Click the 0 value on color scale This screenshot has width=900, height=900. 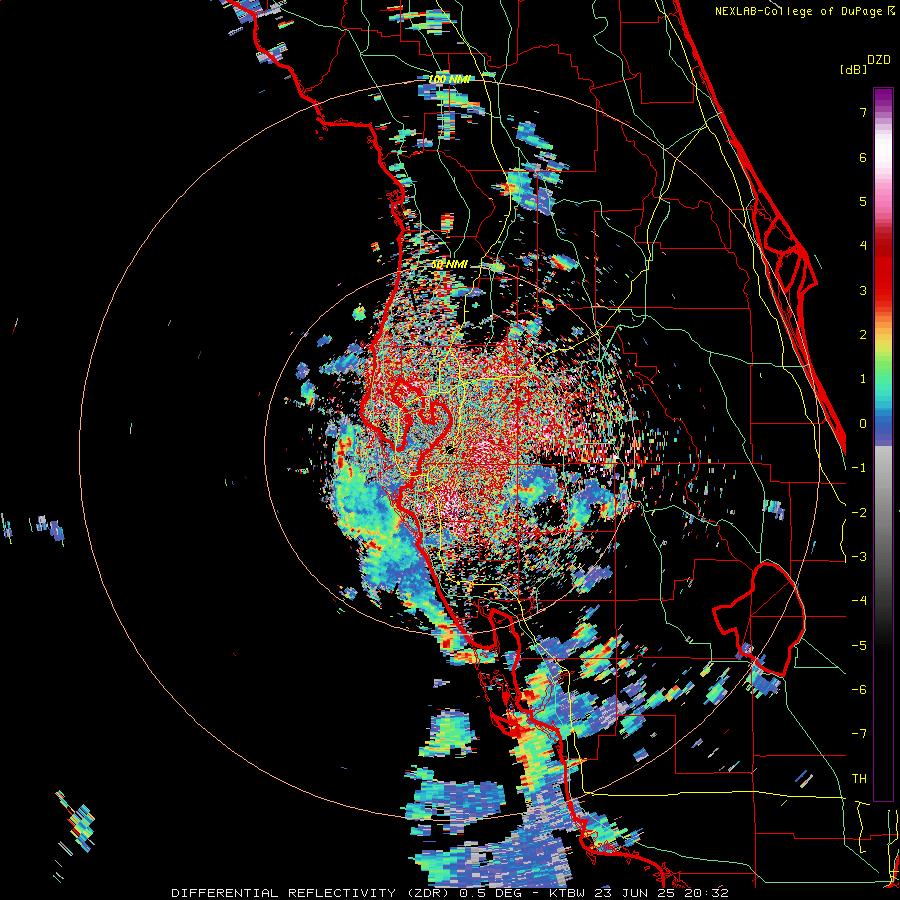click(863, 424)
